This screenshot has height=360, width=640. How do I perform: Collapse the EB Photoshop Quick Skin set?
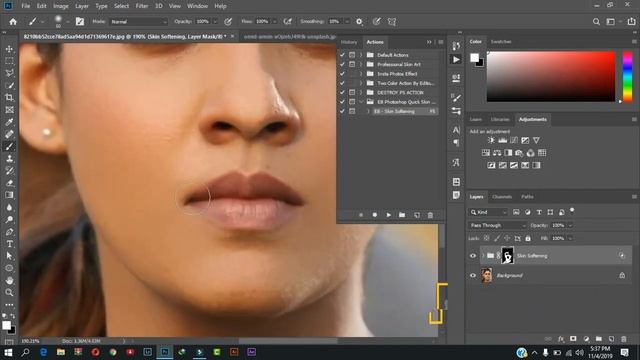[x=361, y=102]
